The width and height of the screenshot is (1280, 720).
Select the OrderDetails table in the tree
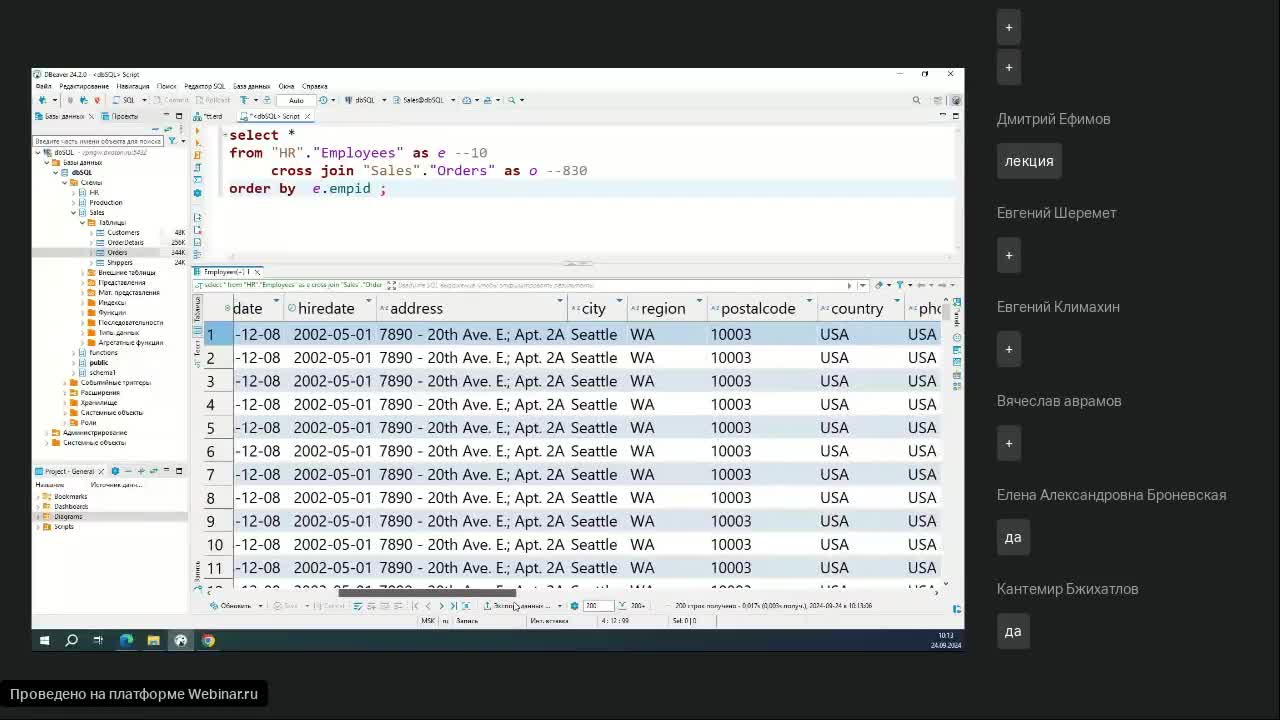click(125, 243)
